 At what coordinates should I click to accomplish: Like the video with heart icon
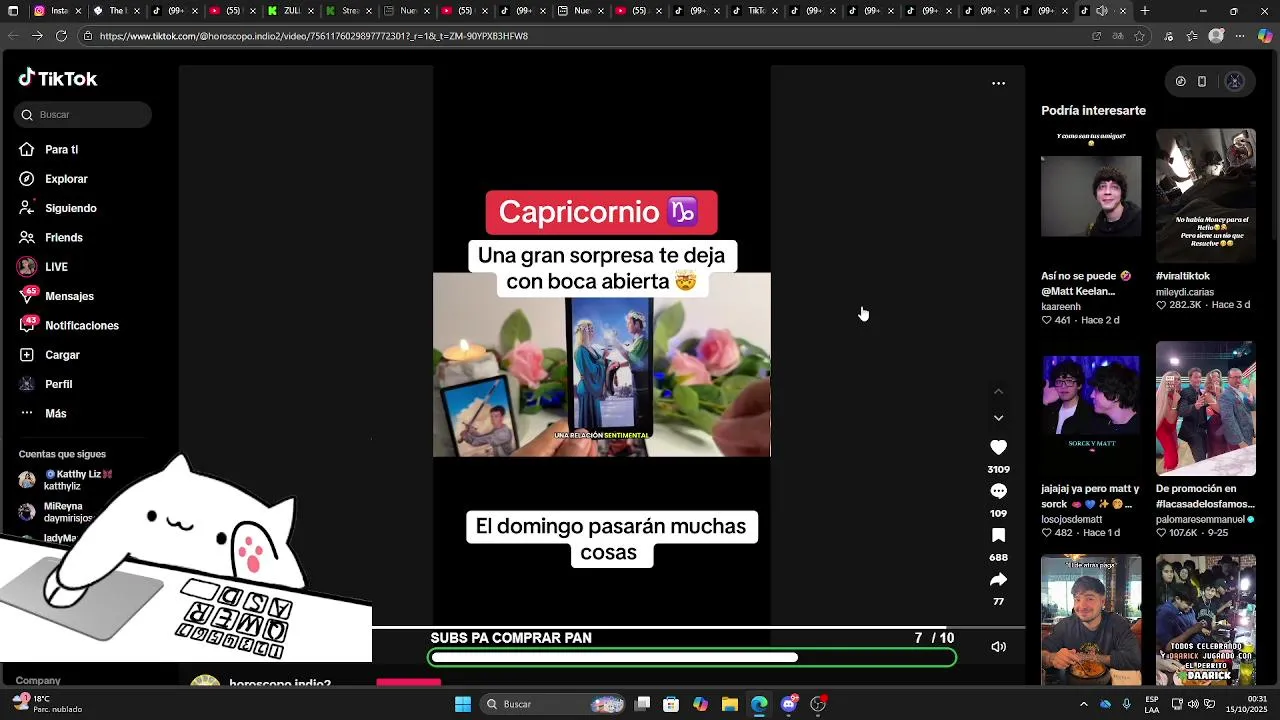click(998, 448)
